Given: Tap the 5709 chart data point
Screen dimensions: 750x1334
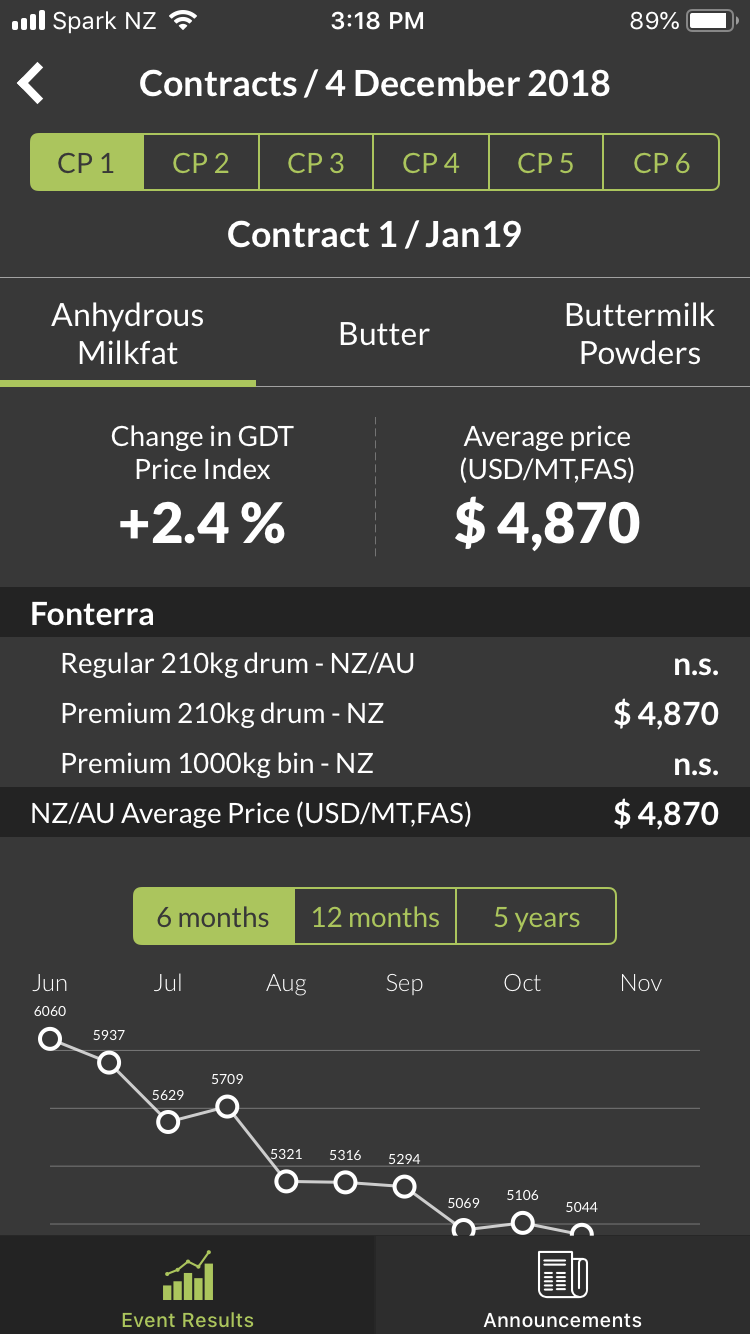Looking at the screenshot, I should (x=227, y=1107).
